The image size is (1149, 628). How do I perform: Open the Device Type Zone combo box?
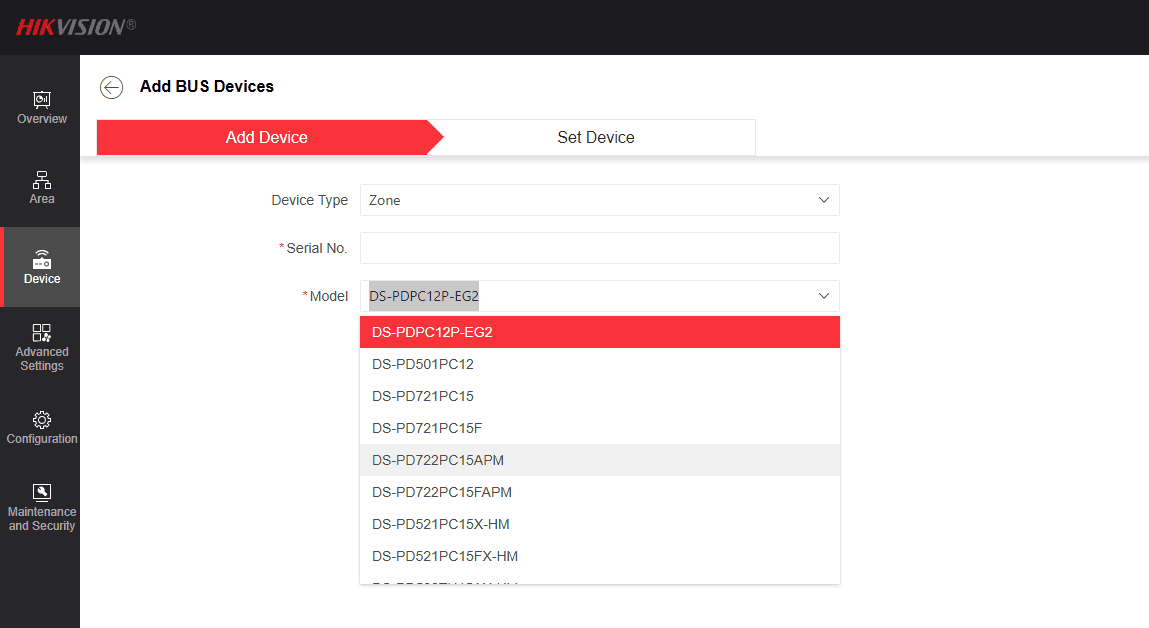(x=599, y=200)
